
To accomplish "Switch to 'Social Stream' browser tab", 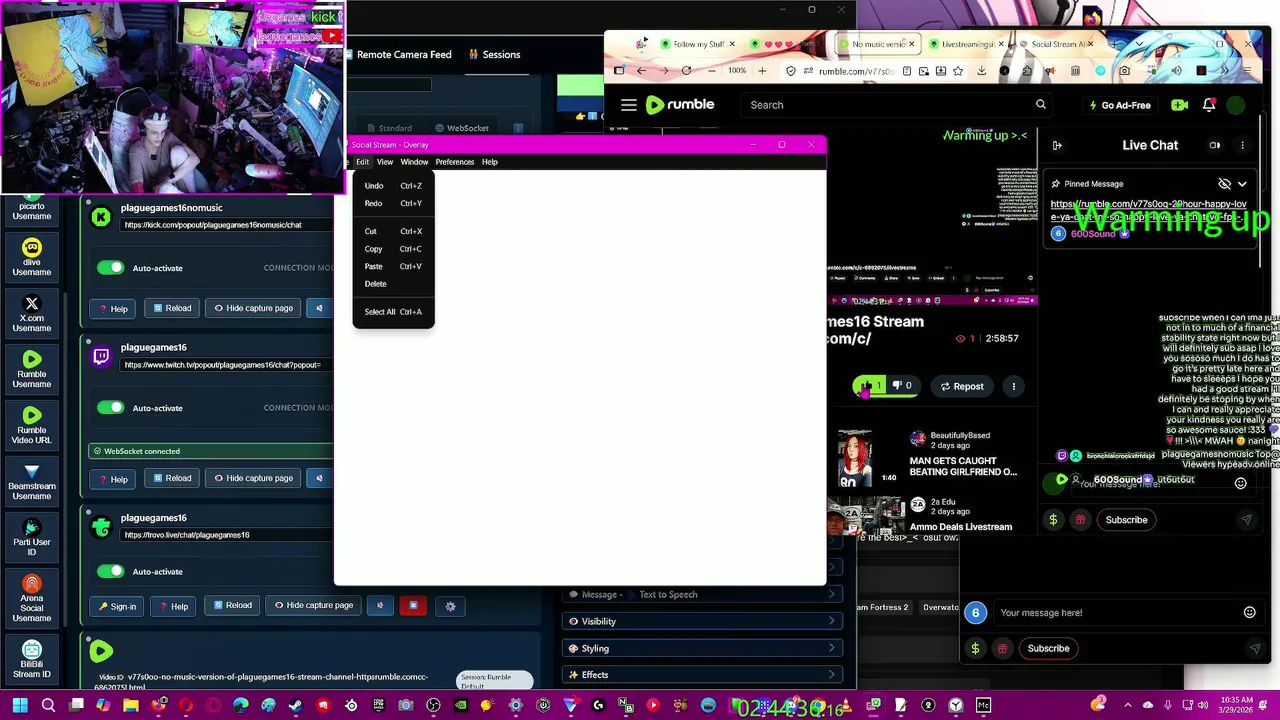I will pos(1058,44).
